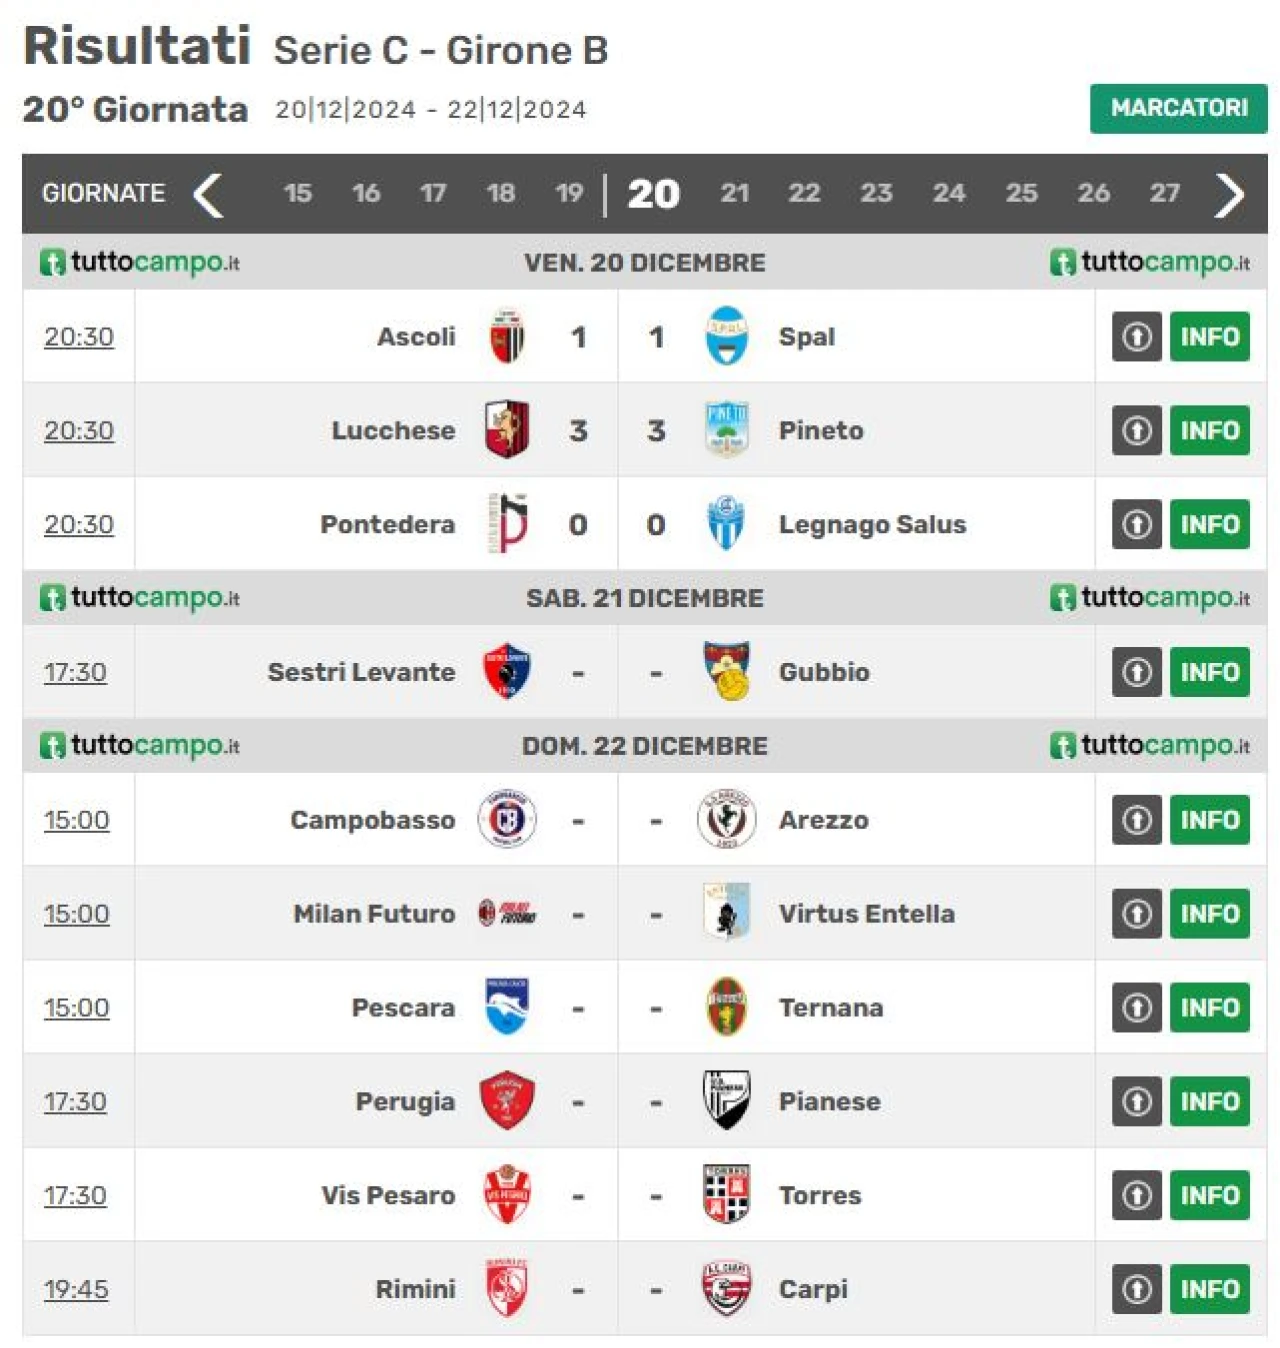Click the 17:30 Sestri Levante kickoff link
The image size is (1280, 1348).
(75, 672)
